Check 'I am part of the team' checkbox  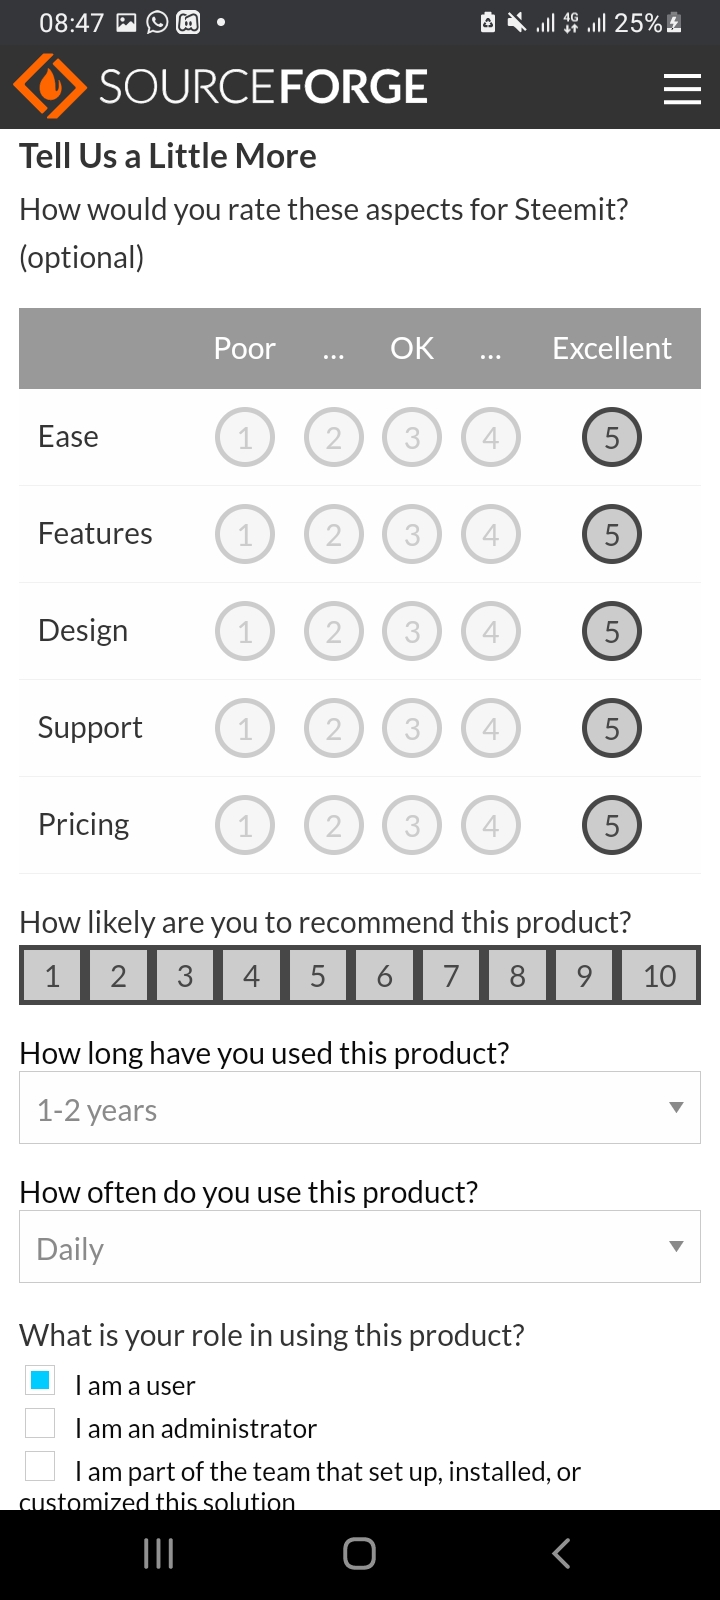click(x=40, y=1466)
